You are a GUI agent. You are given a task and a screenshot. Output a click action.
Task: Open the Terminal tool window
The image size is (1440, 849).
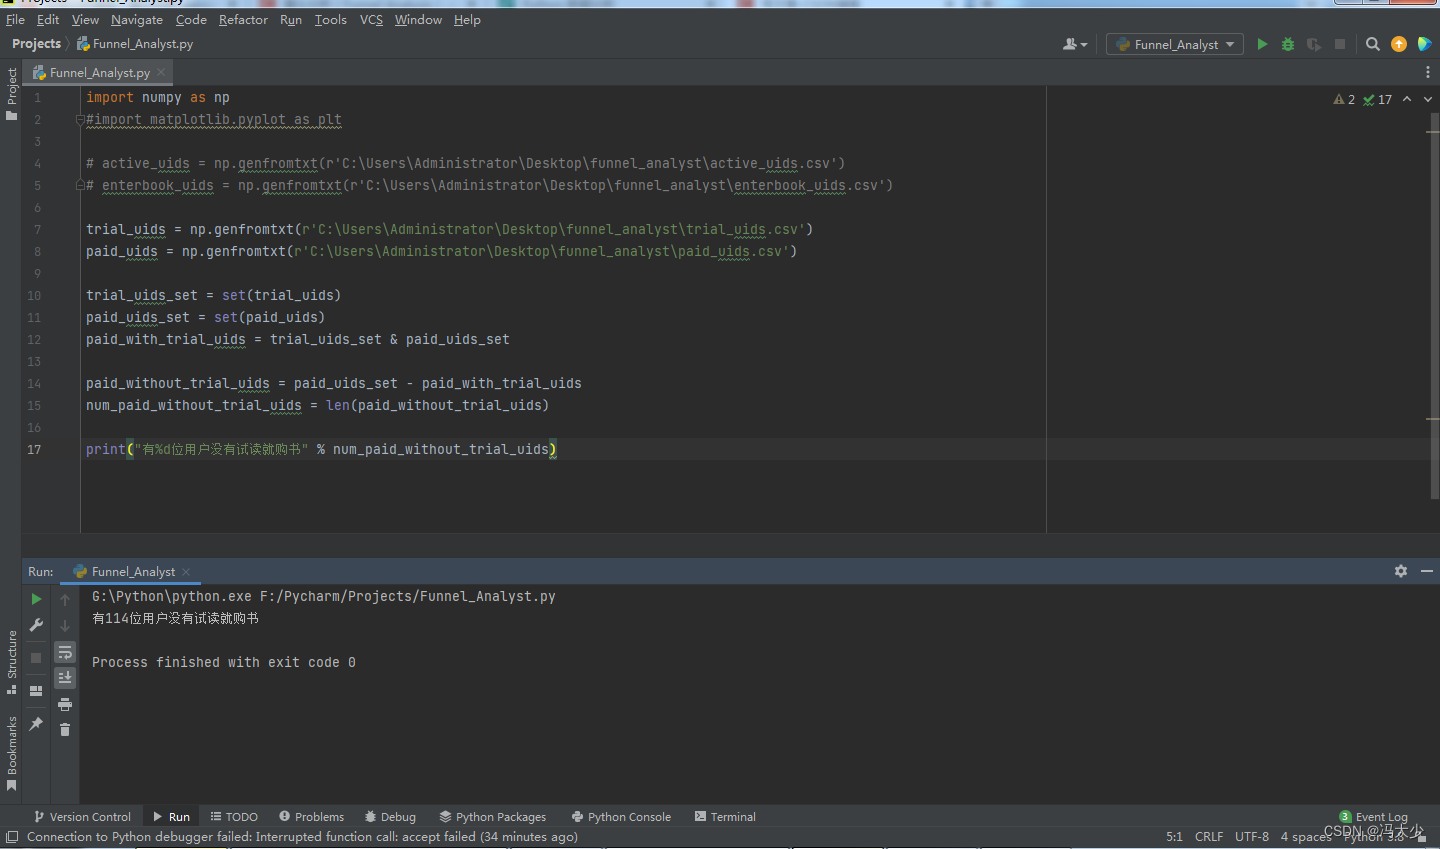725,817
